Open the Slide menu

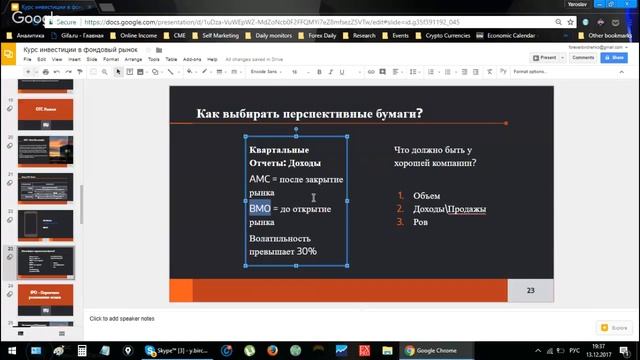[92, 60]
